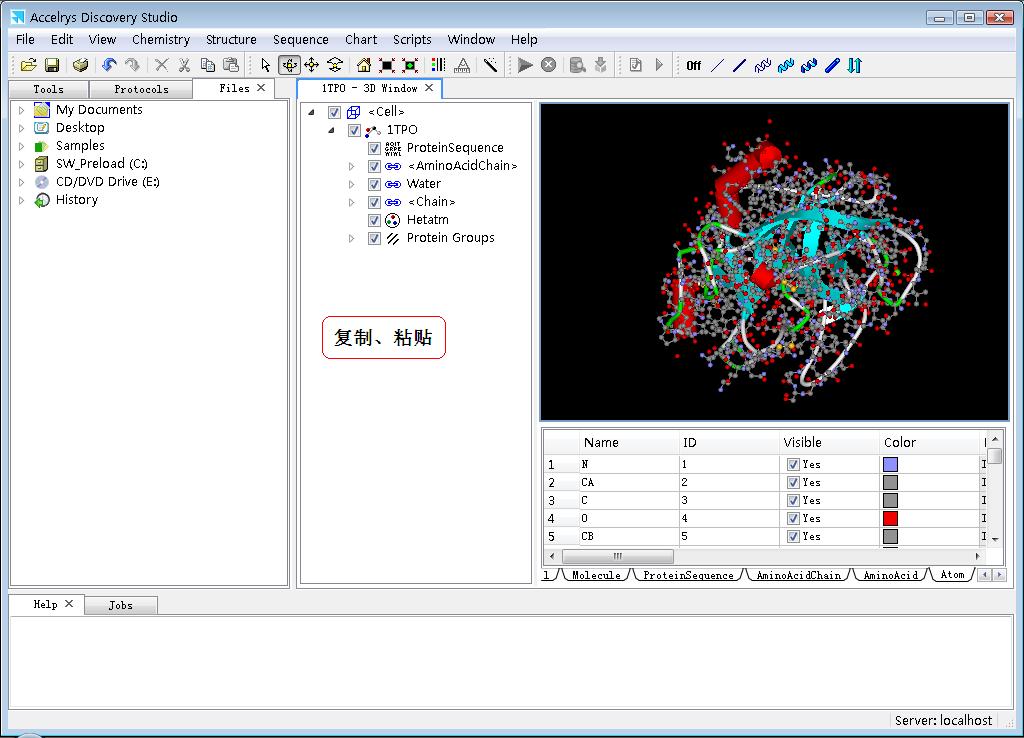Choose the Translate move tool
1024x738 pixels.
click(311, 65)
